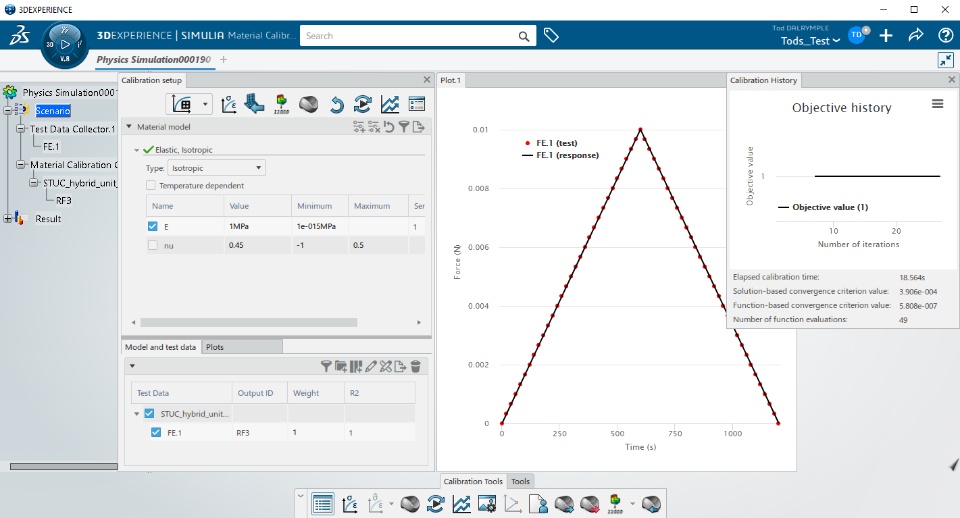
Task: Click the tag icon next to search bar
Action: 551,36
